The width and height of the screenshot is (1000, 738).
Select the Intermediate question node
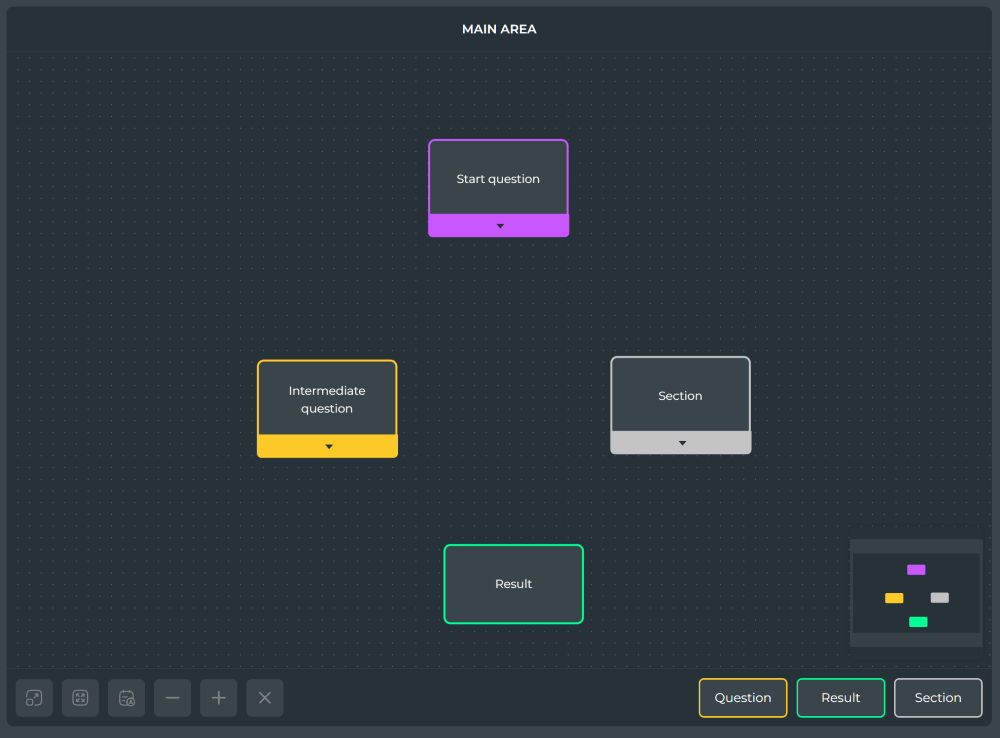click(x=327, y=399)
